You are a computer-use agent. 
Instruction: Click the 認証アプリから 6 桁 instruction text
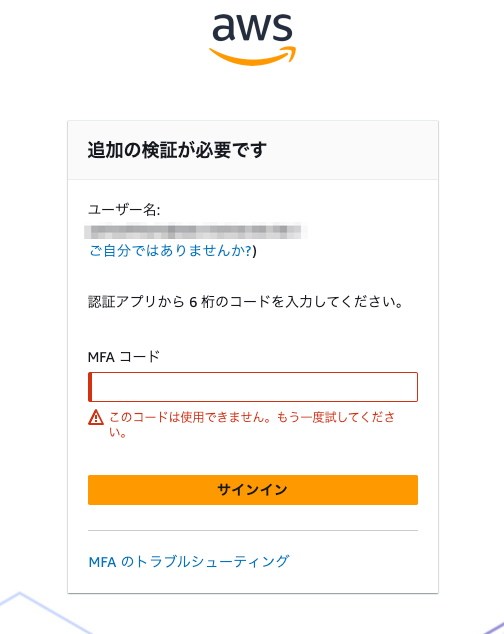[x=246, y=302]
